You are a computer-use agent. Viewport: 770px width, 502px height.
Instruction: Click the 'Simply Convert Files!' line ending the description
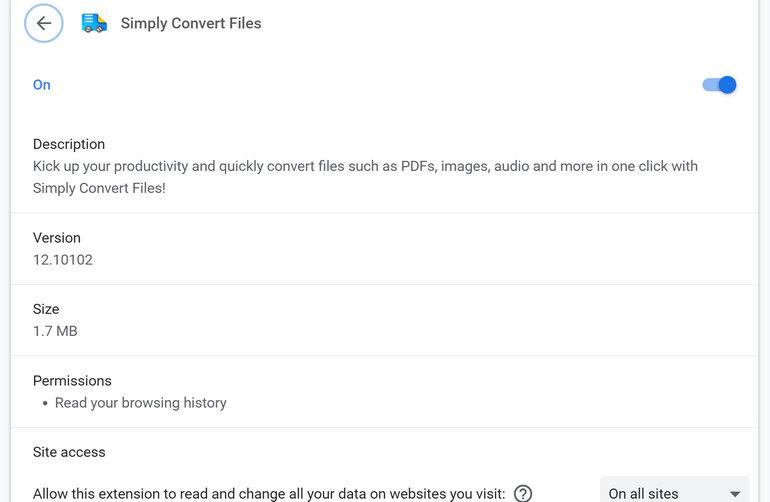[x=99, y=188]
